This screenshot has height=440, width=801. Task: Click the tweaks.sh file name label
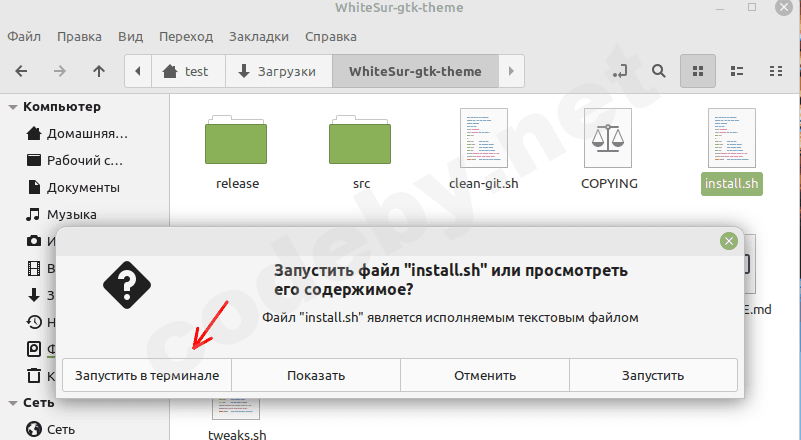237,435
